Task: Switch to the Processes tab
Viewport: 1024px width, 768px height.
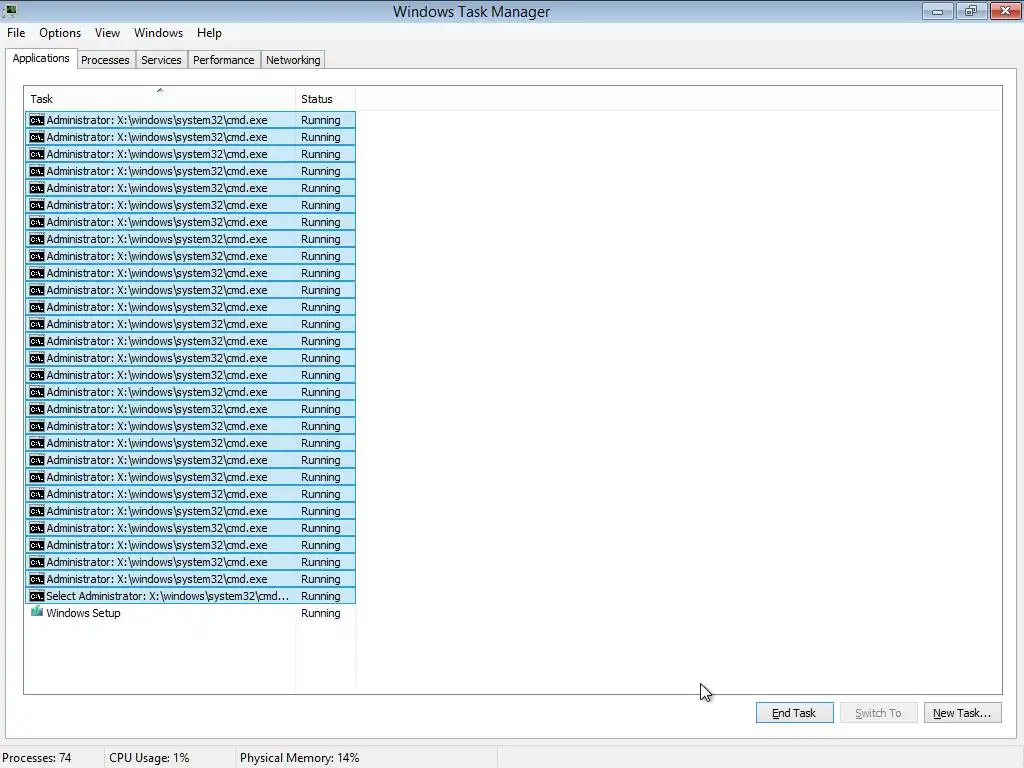Action: pyautogui.click(x=105, y=60)
